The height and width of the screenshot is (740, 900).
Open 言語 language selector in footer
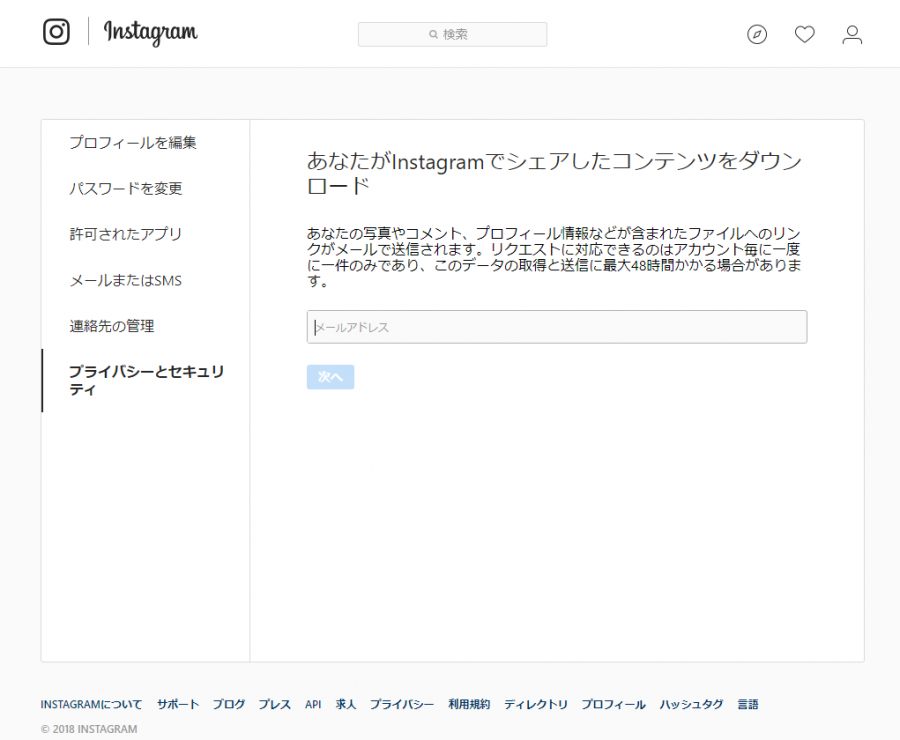[x=748, y=704]
